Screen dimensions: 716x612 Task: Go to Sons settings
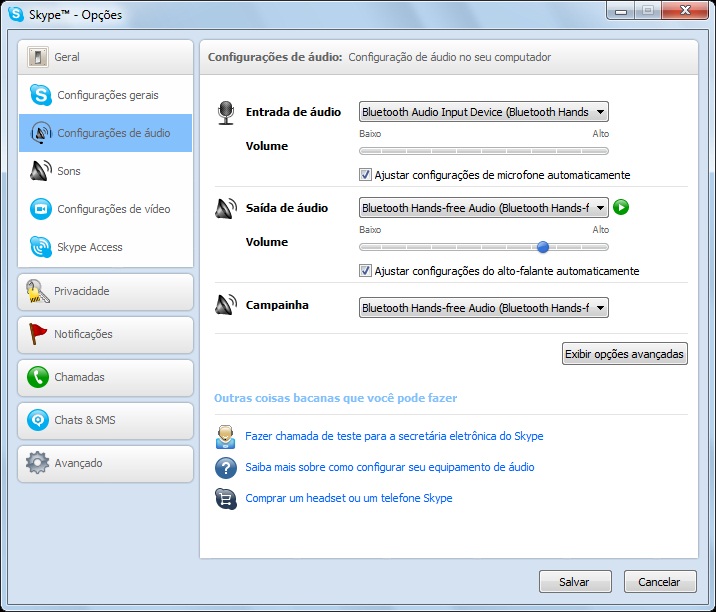pyautogui.click(x=105, y=171)
